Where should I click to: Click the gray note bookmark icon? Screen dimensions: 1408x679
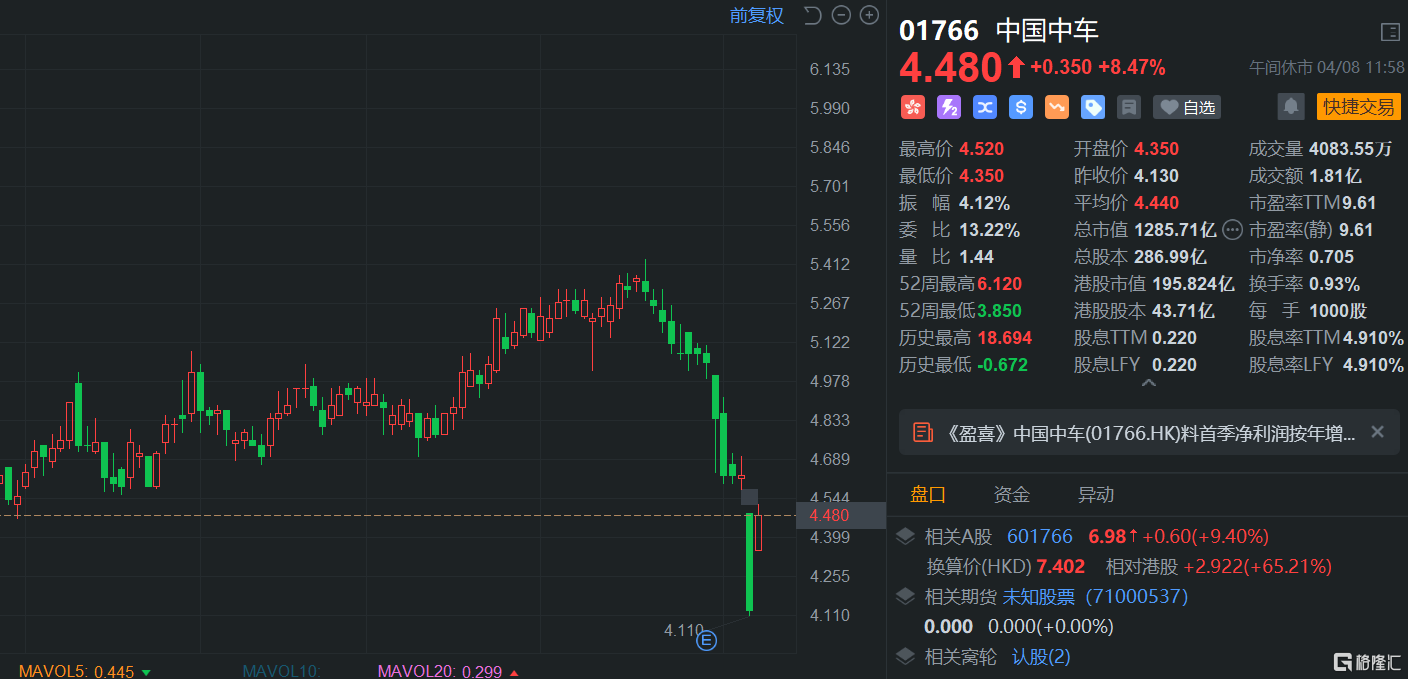coord(1128,107)
